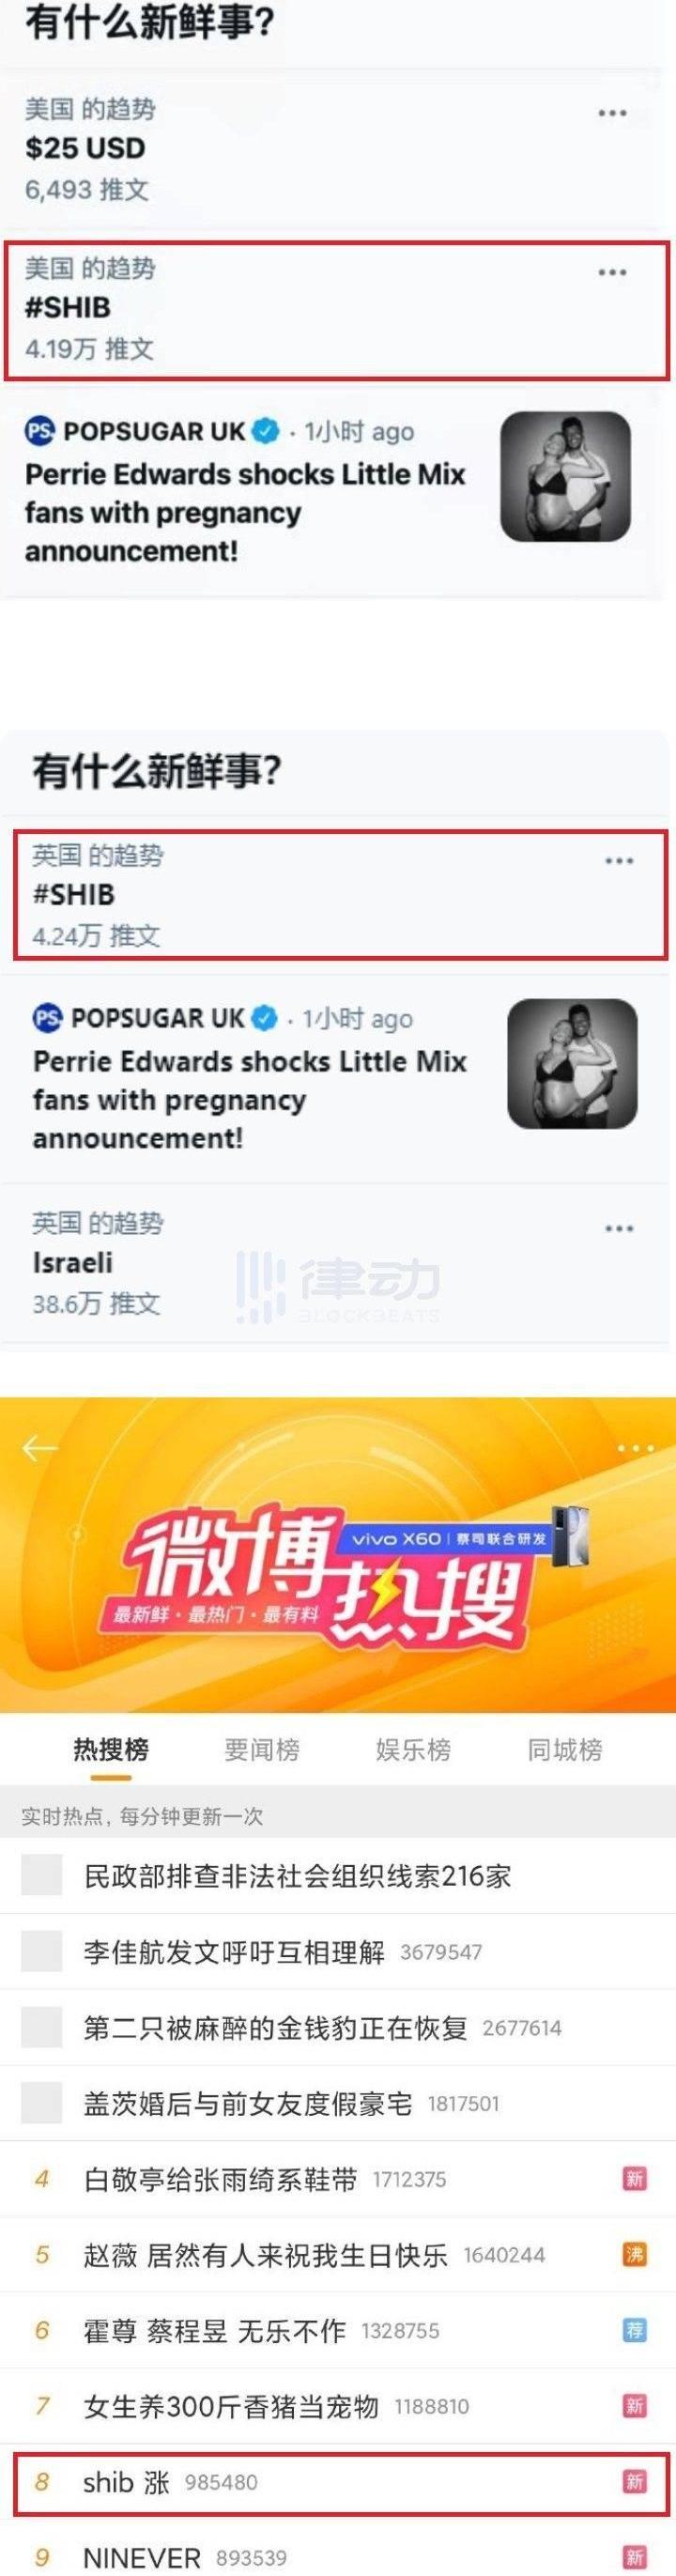Switch to 娱乐榜 tab

[413, 1748]
